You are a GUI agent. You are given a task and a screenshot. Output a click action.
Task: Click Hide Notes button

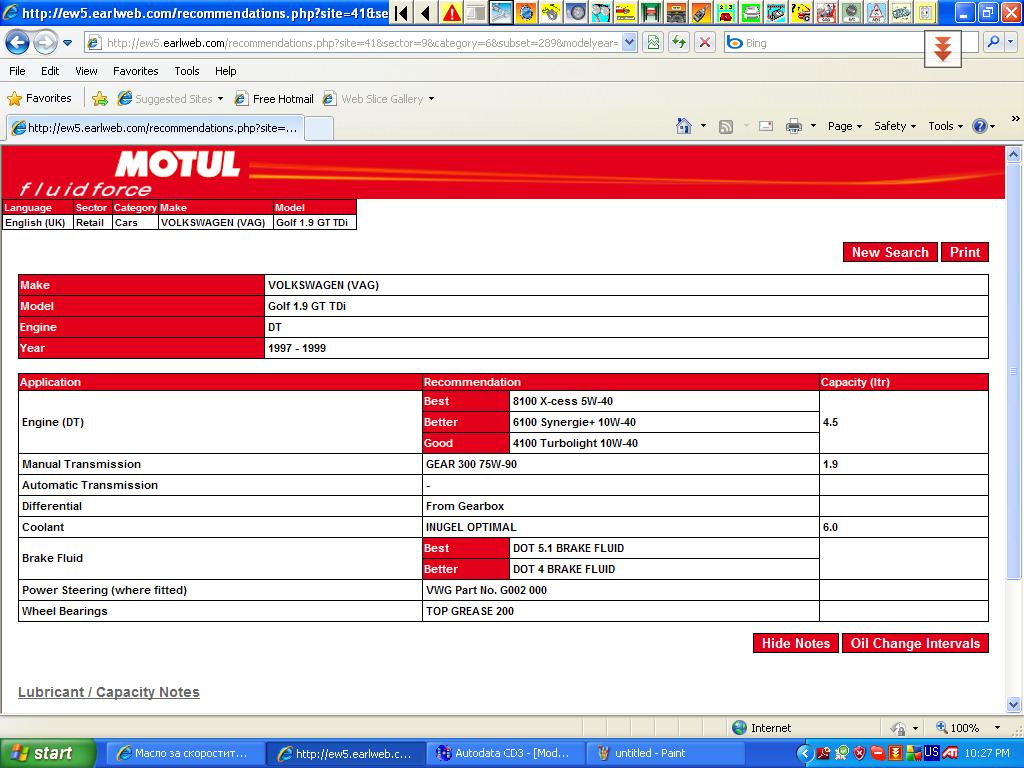click(x=795, y=643)
